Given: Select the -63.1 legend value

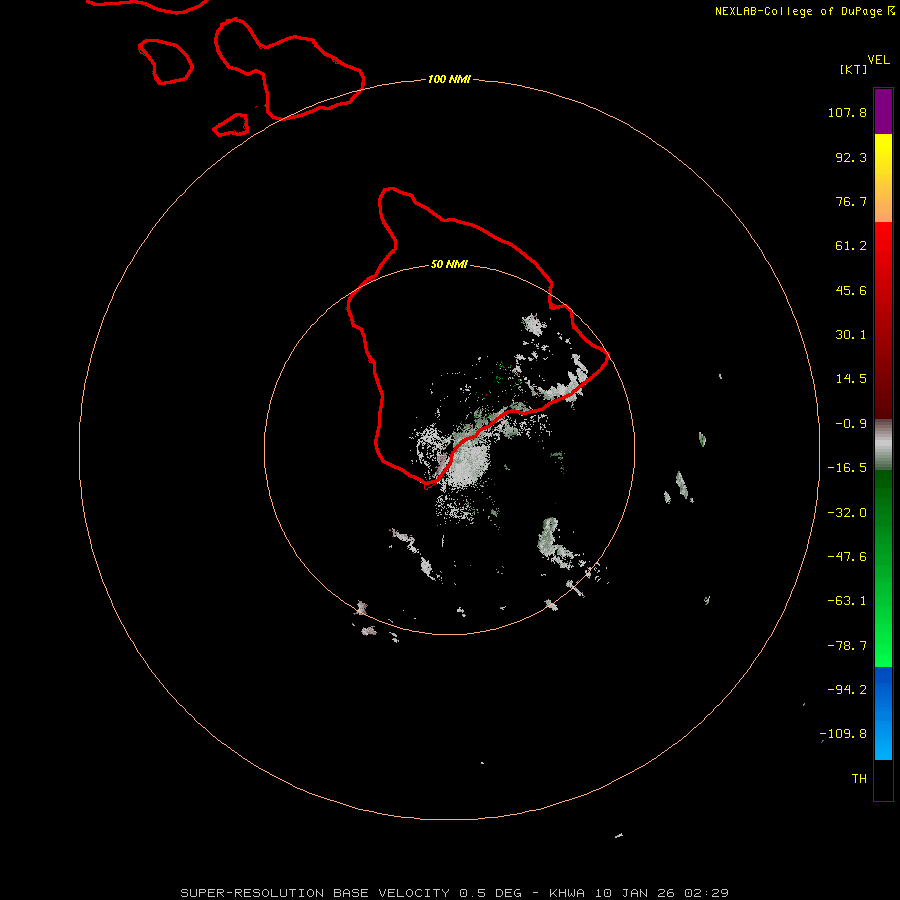Looking at the screenshot, I should tap(847, 601).
